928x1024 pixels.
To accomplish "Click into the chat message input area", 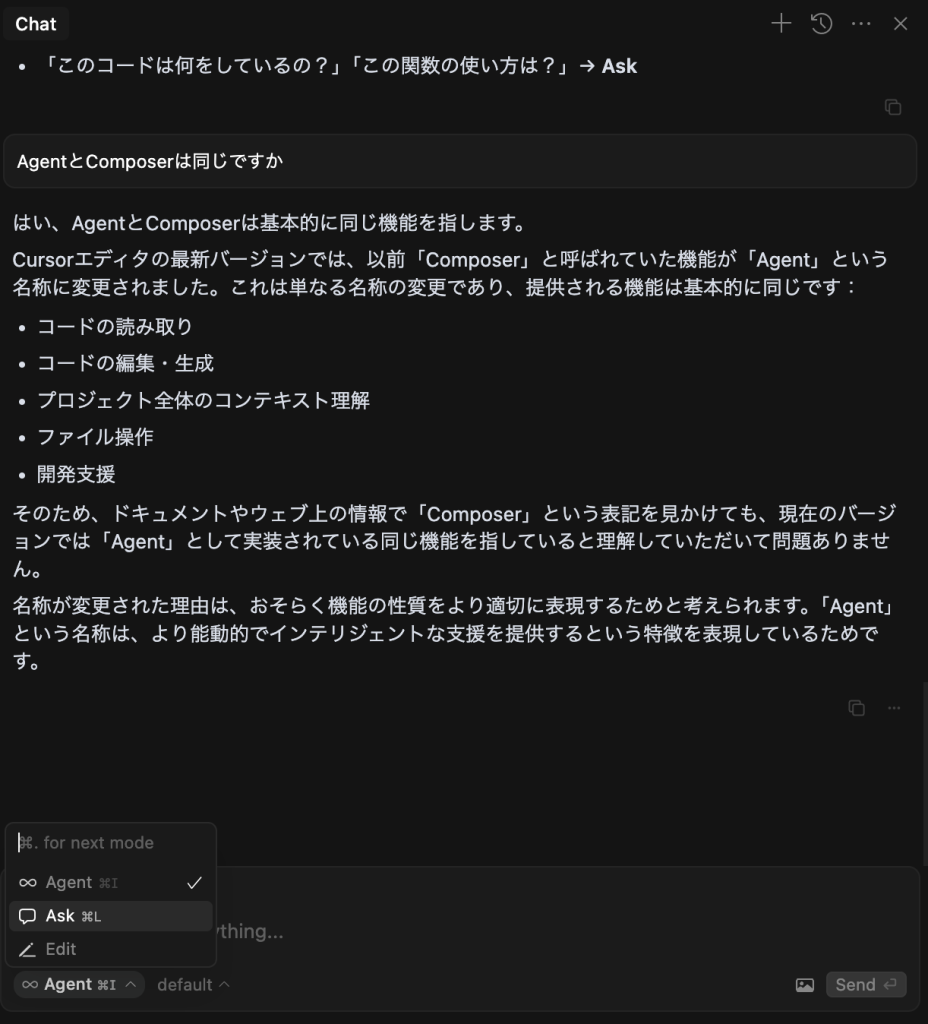I will [560, 930].
